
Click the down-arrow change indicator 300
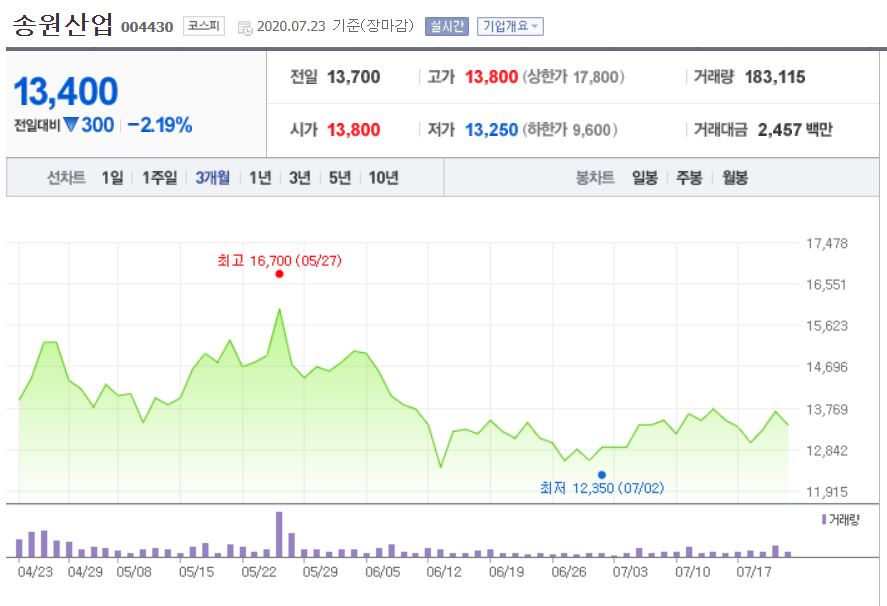(x=89, y=124)
